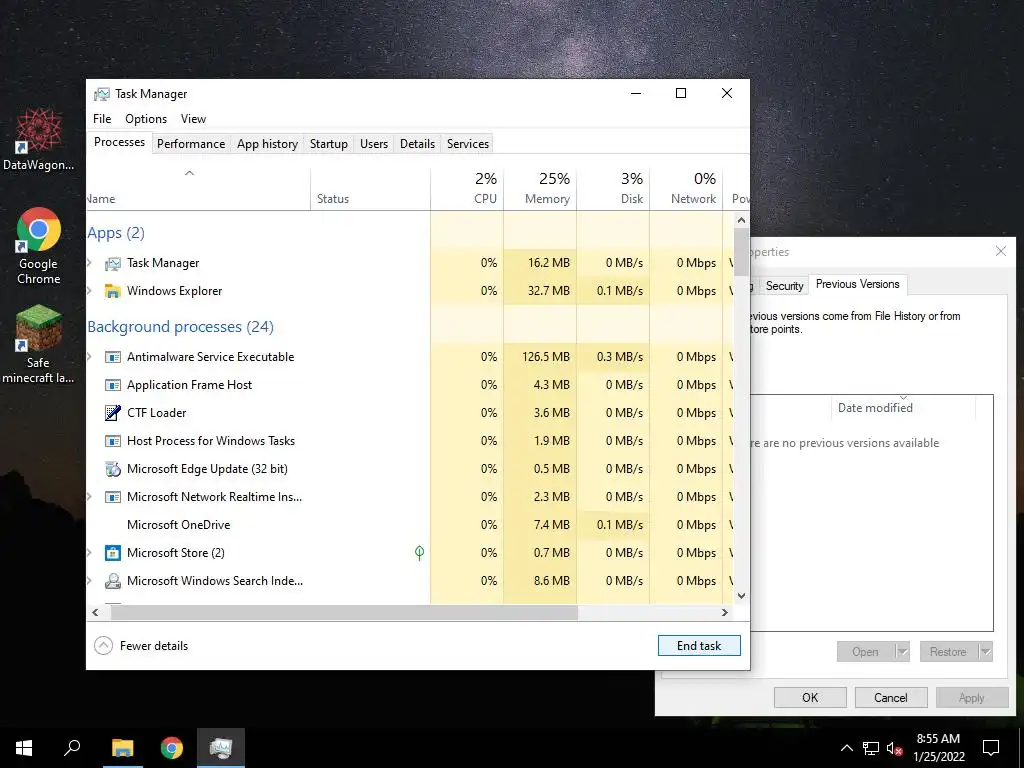Expand Microsoft Network Realtime Inspection row
The width and height of the screenshot is (1024, 768).
[x=90, y=497]
